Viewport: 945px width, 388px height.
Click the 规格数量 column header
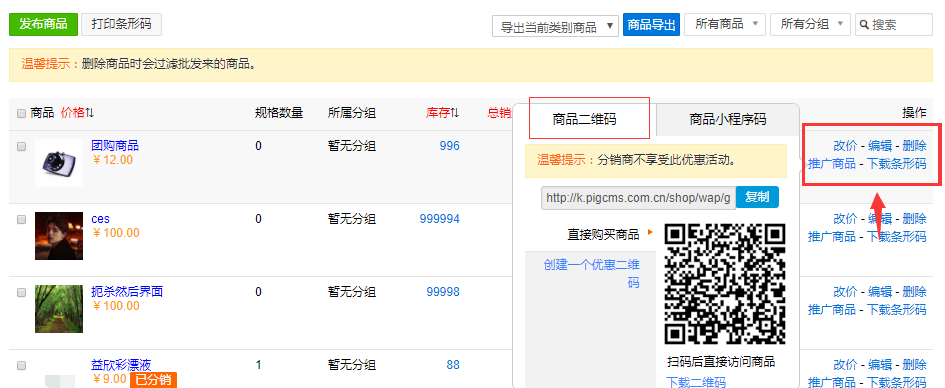click(279, 113)
